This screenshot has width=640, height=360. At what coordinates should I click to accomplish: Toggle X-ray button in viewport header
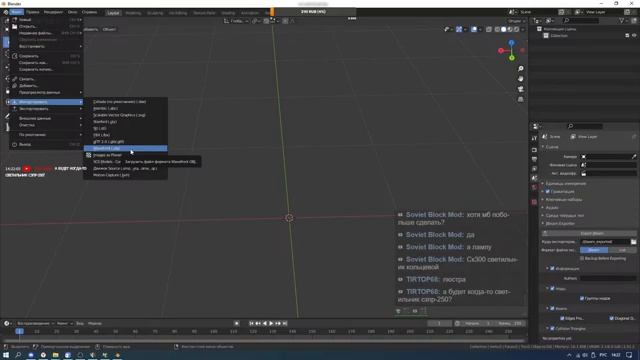(489, 29)
